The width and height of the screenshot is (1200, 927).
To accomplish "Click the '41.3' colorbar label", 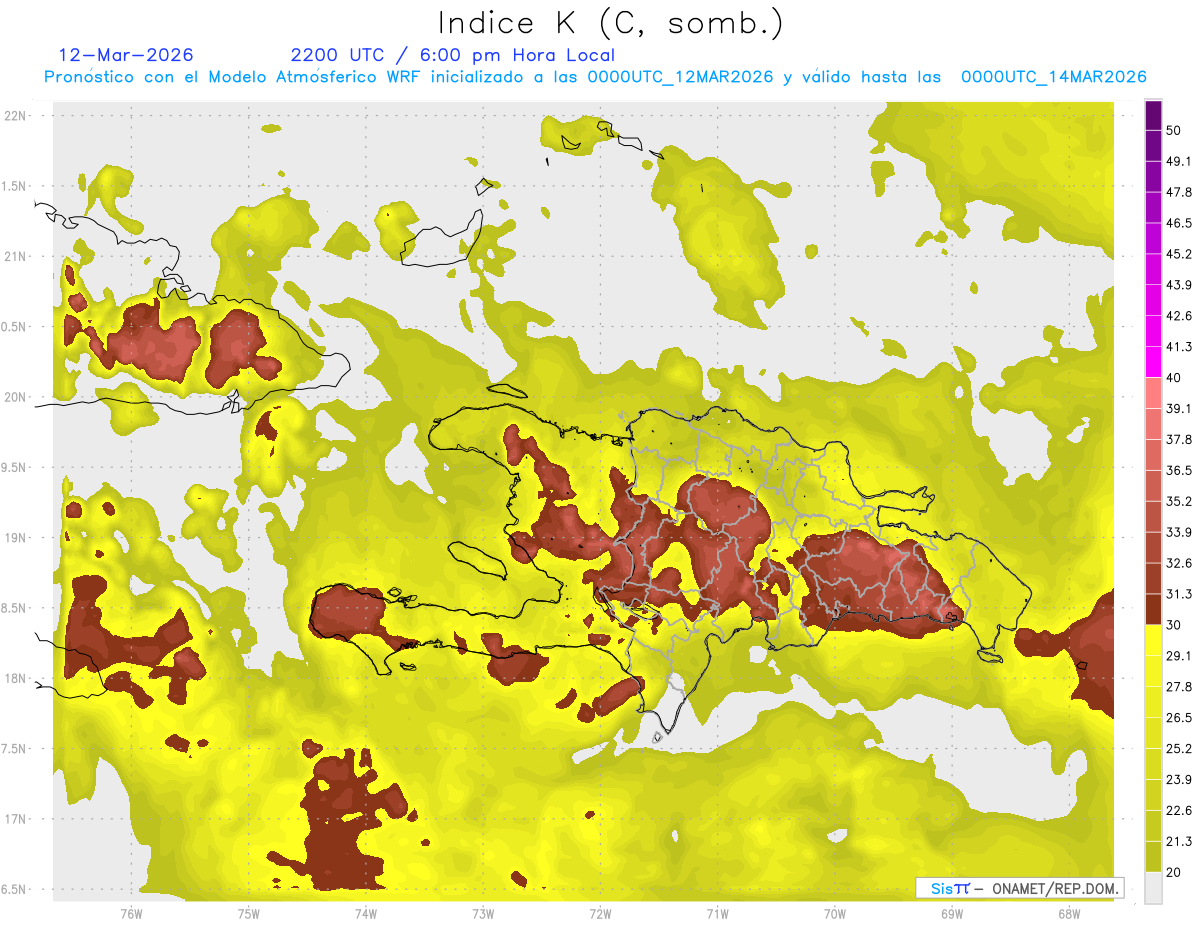I will 1179,347.
